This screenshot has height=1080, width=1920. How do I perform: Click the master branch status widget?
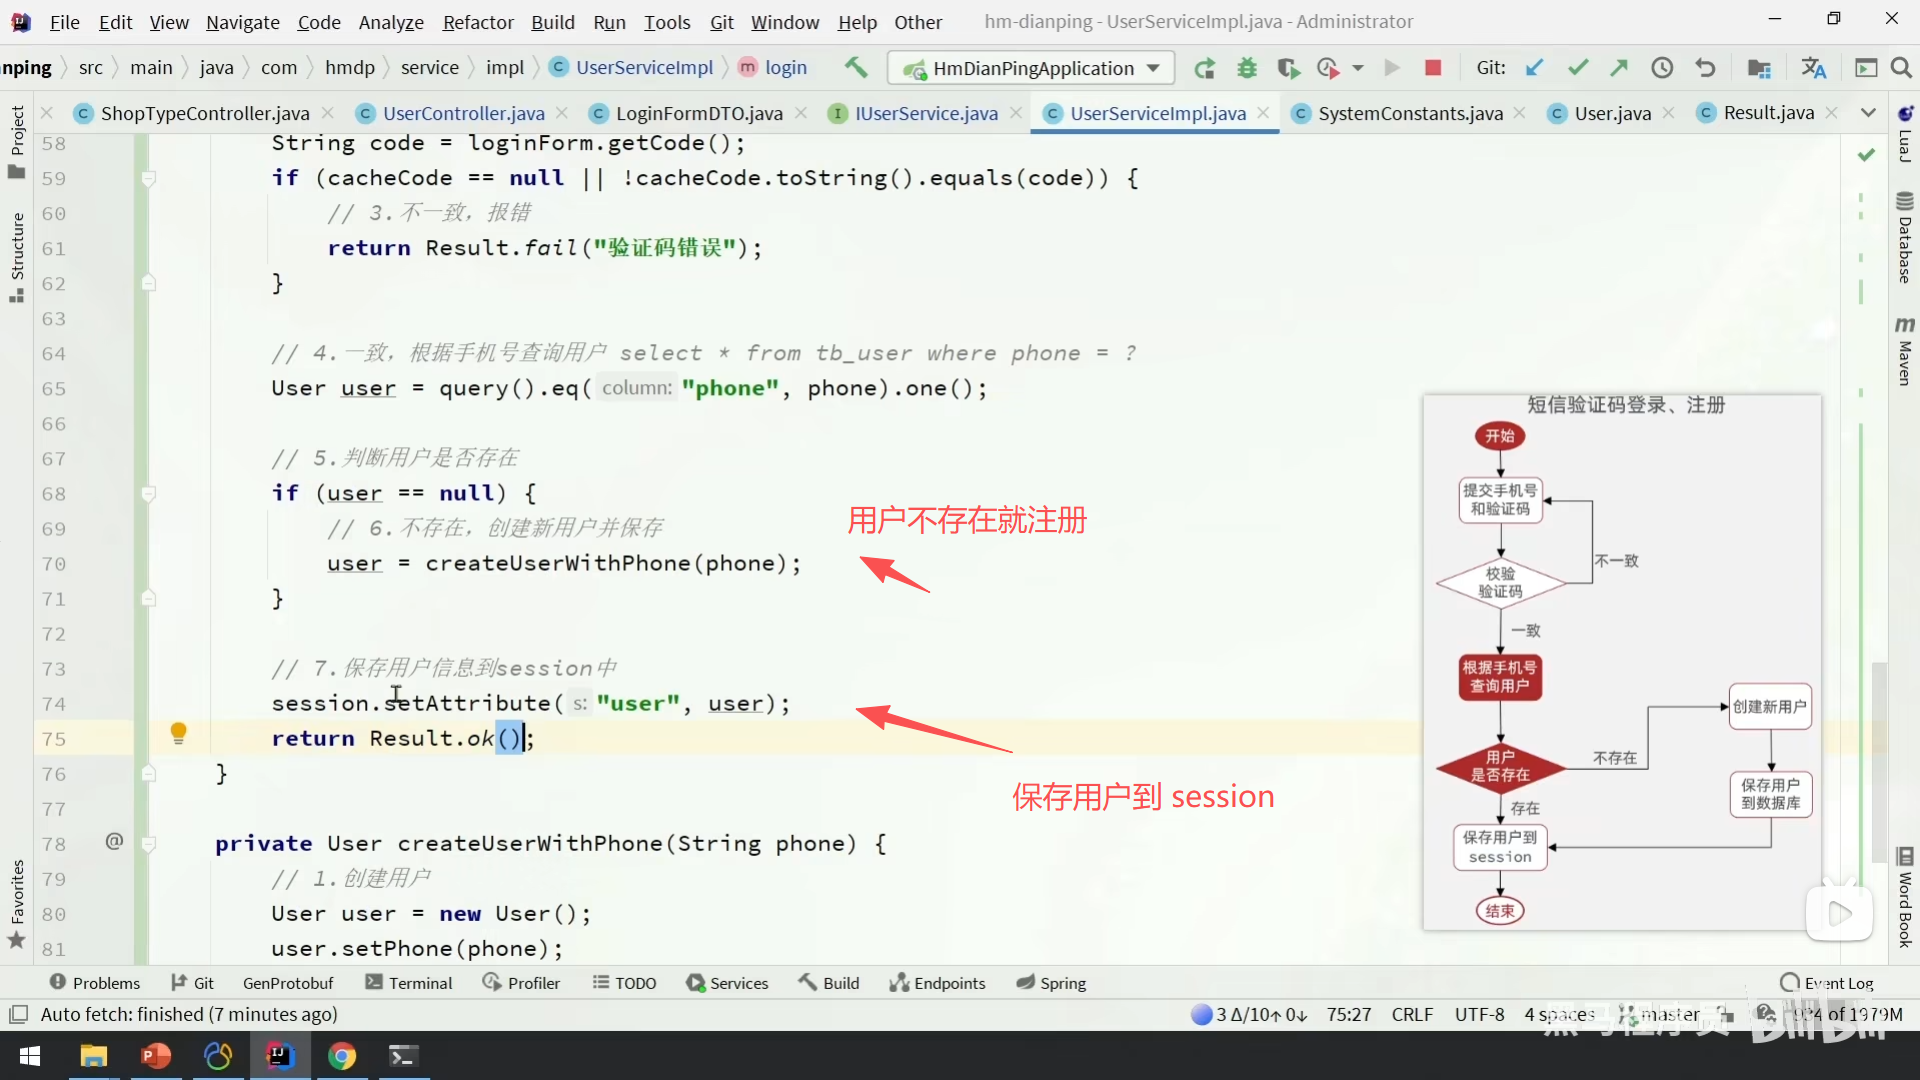tap(1668, 1014)
